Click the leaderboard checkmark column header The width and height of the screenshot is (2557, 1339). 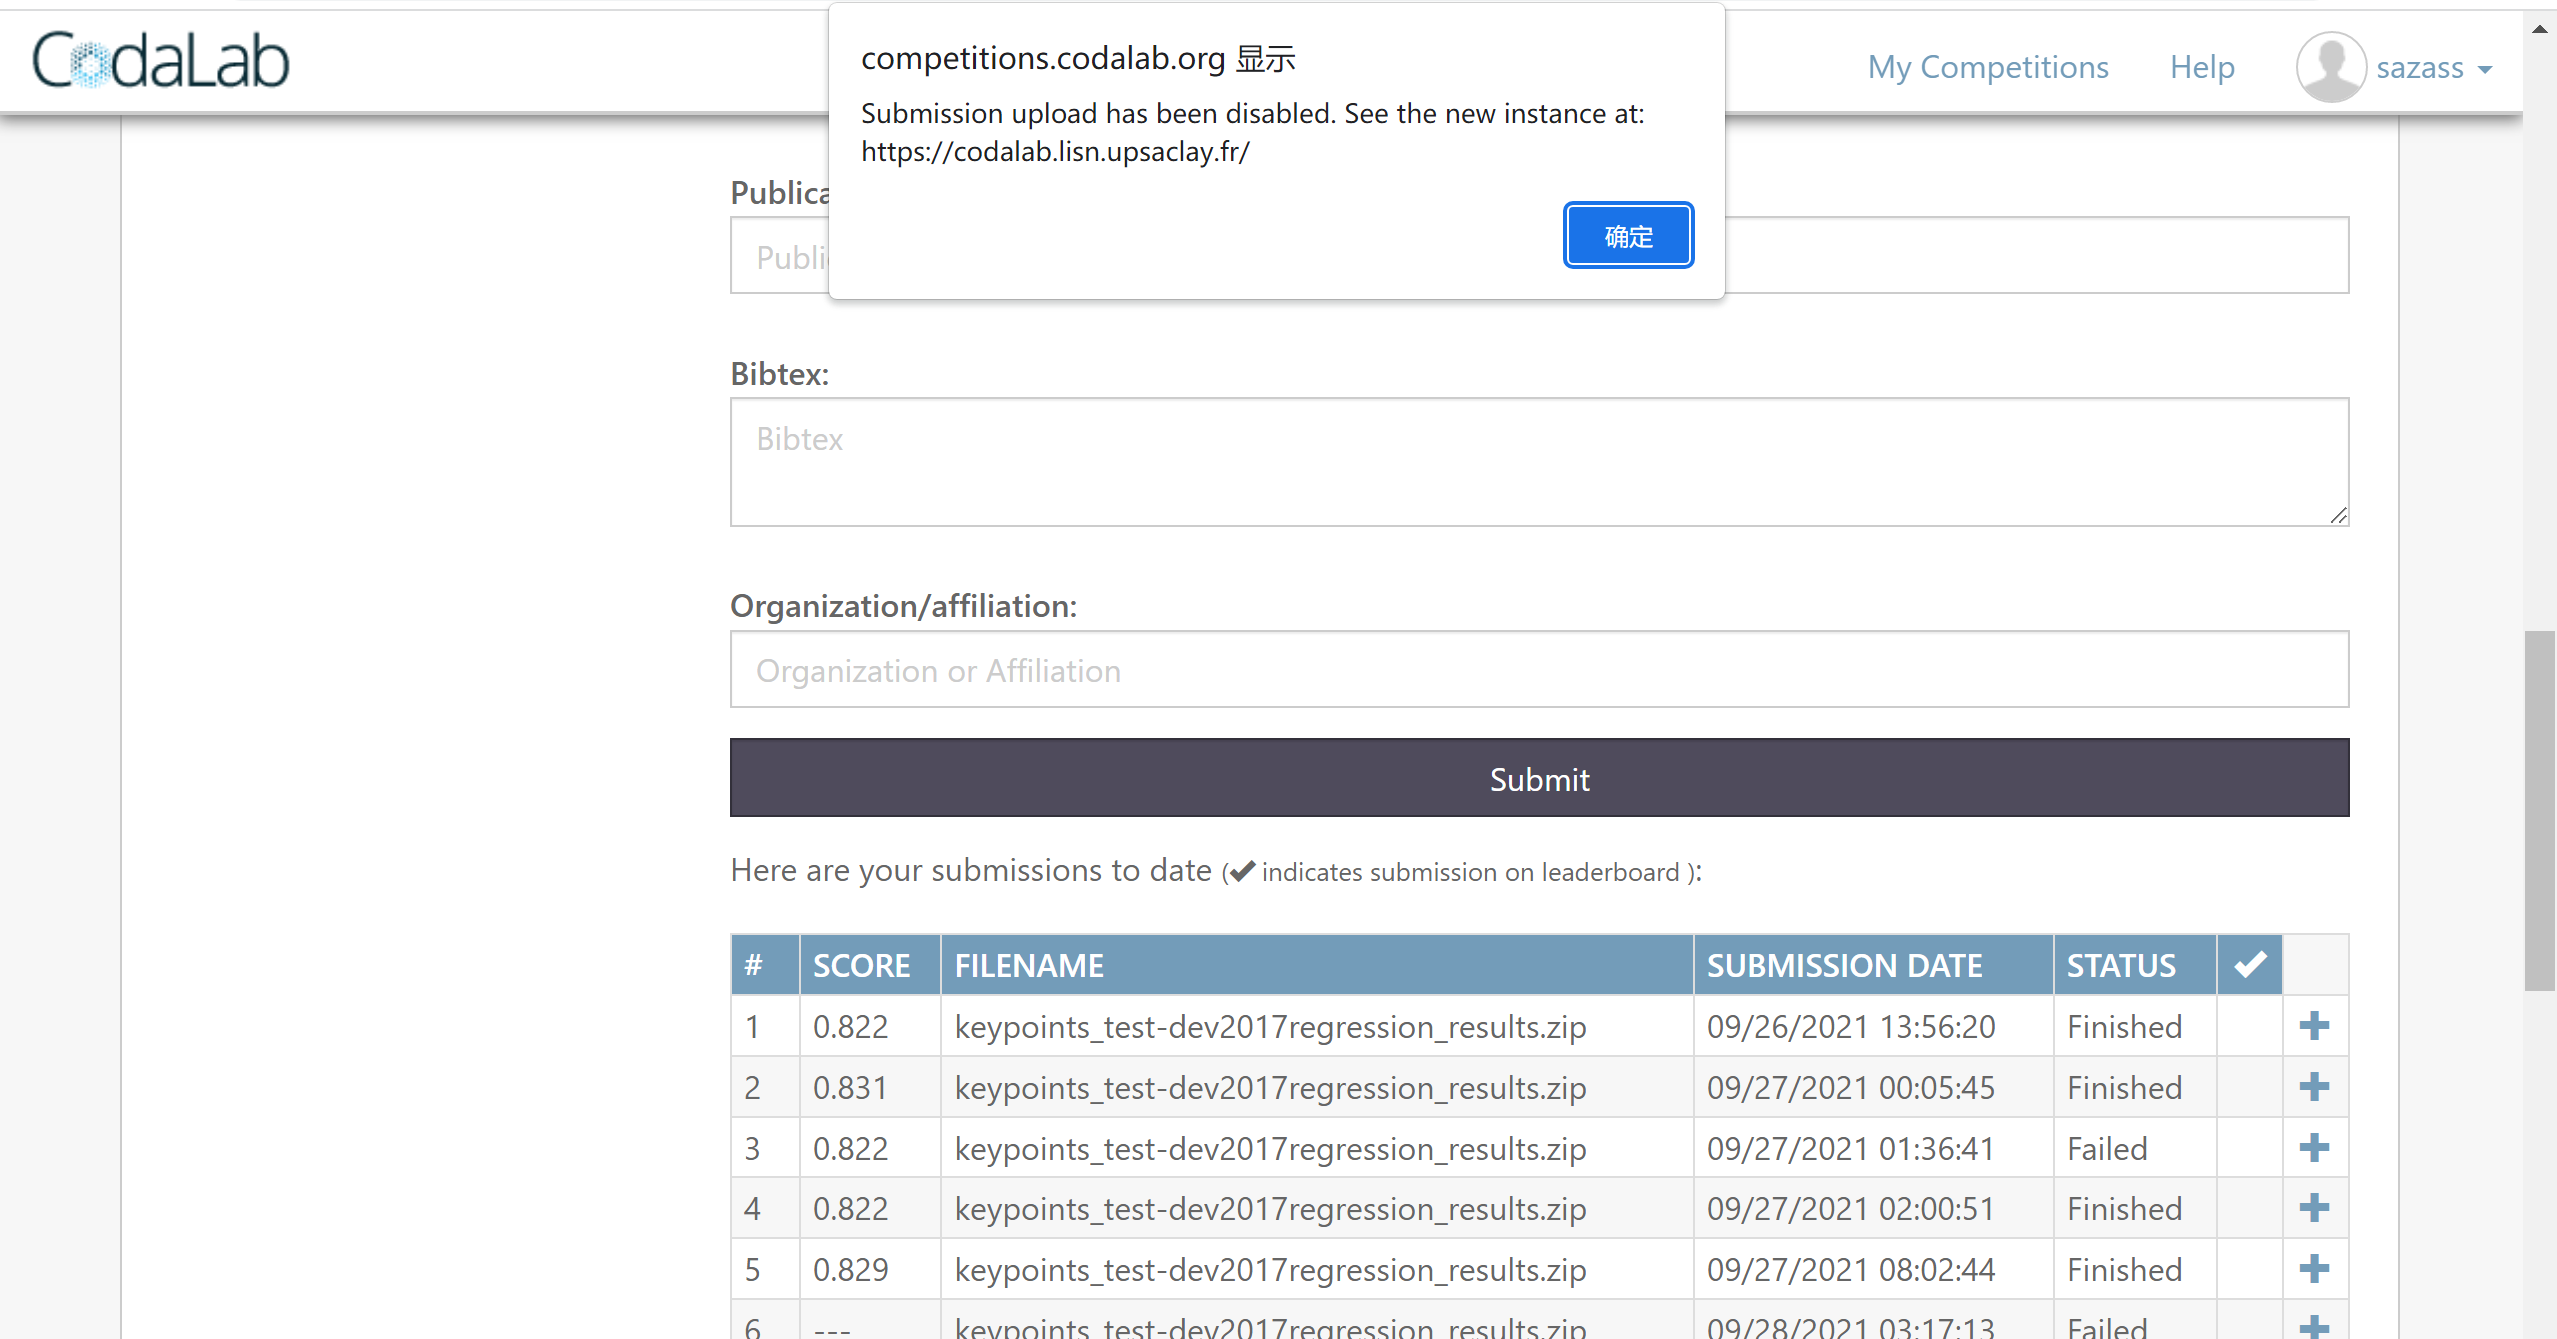(2249, 965)
